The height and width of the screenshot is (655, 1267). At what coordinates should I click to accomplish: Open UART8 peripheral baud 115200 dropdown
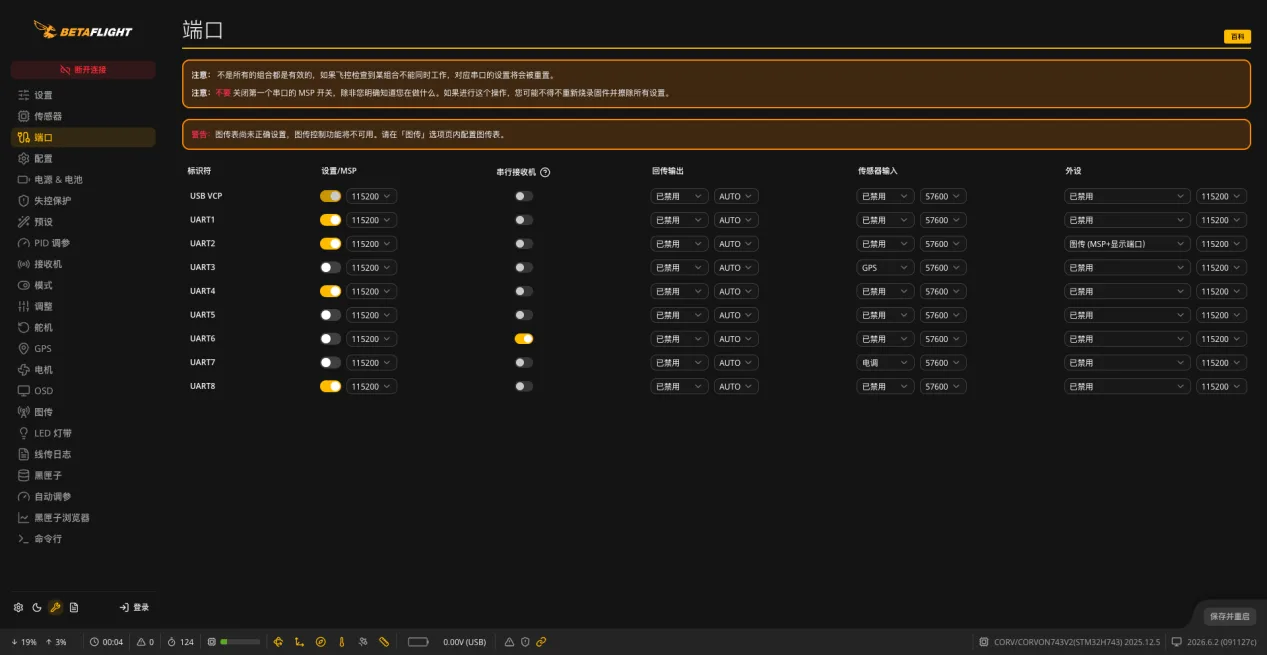click(x=1221, y=386)
